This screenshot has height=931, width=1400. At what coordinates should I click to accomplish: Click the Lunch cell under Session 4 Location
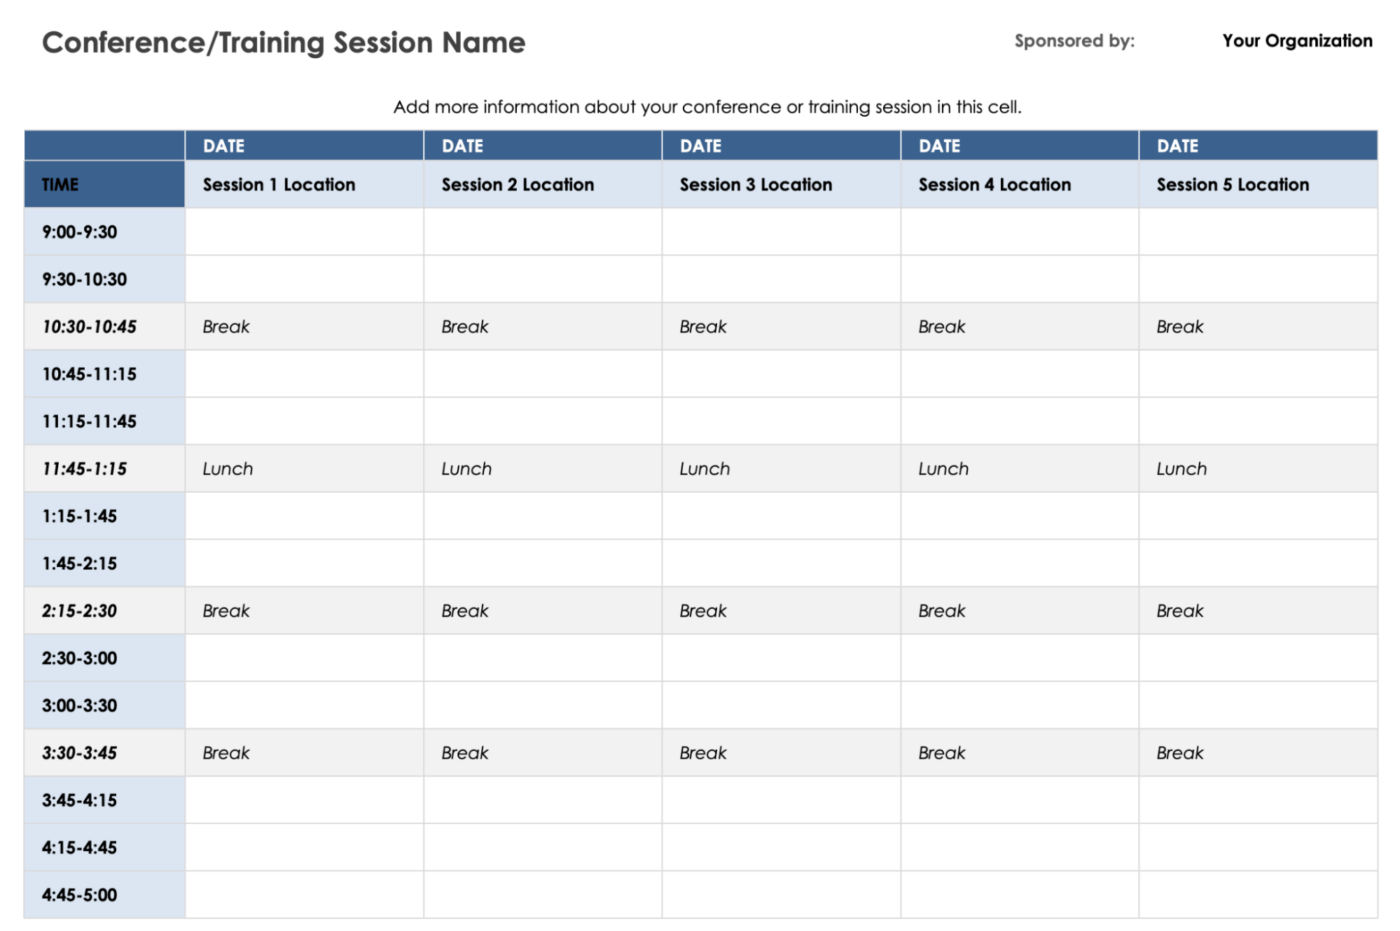tap(1019, 469)
